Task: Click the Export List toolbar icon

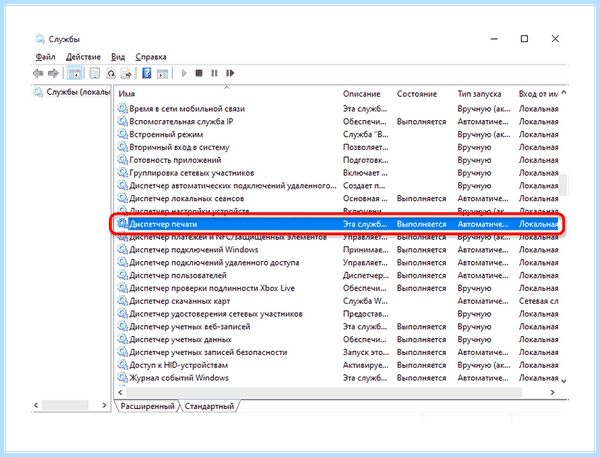Action: point(126,73)
